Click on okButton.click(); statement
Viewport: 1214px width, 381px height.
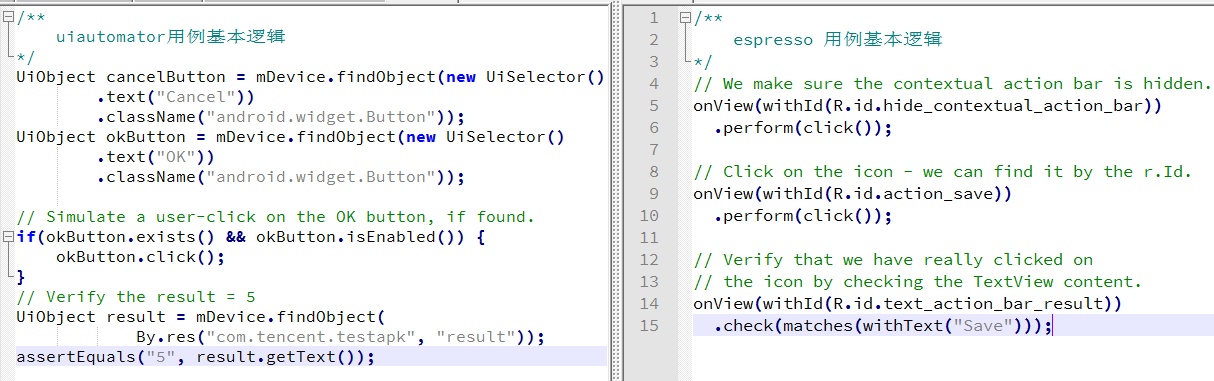pyautogui.click(x=140, y=257)
